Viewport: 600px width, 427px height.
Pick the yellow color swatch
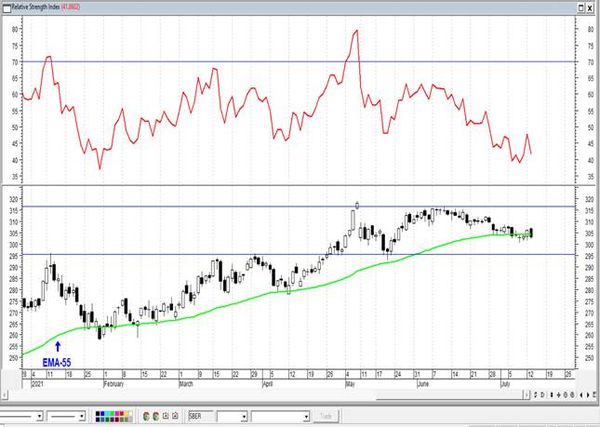click(127, 414)
